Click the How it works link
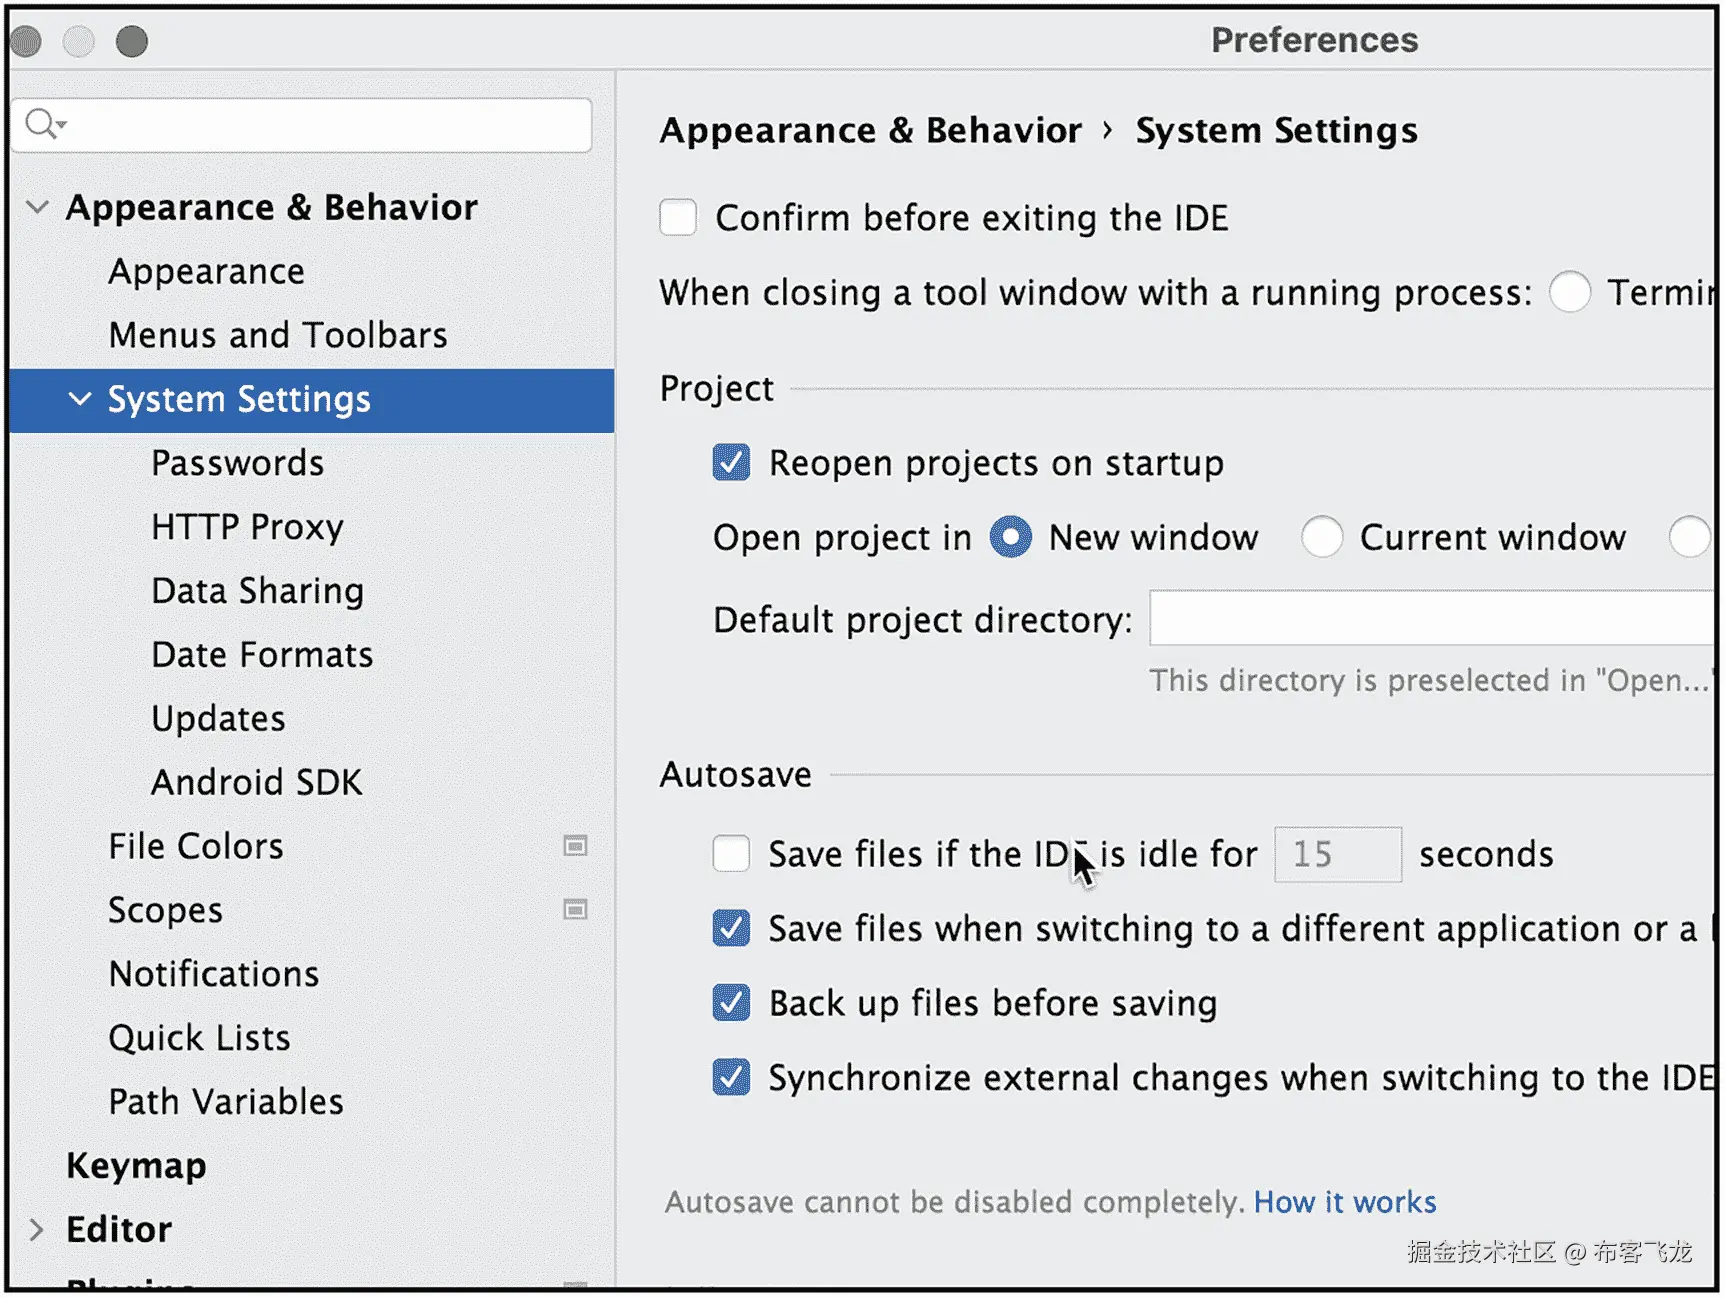Screen dimensions: 1725x1298 (x=1345, y=1202)
